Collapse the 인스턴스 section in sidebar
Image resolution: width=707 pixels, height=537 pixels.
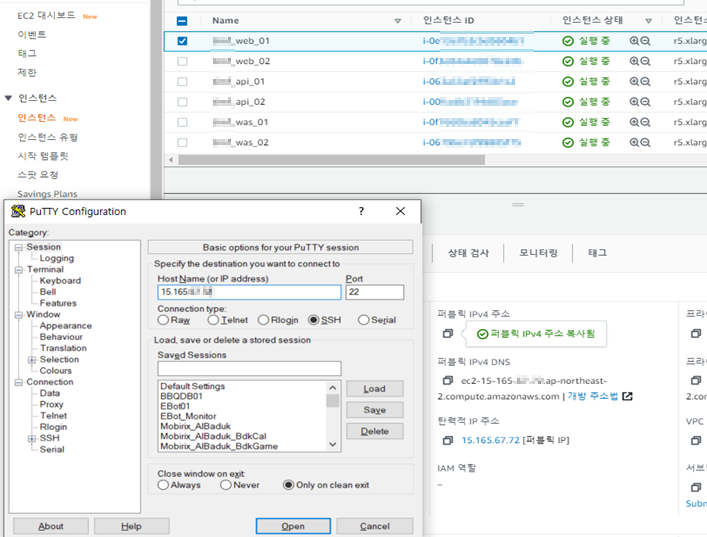point(9,98)
